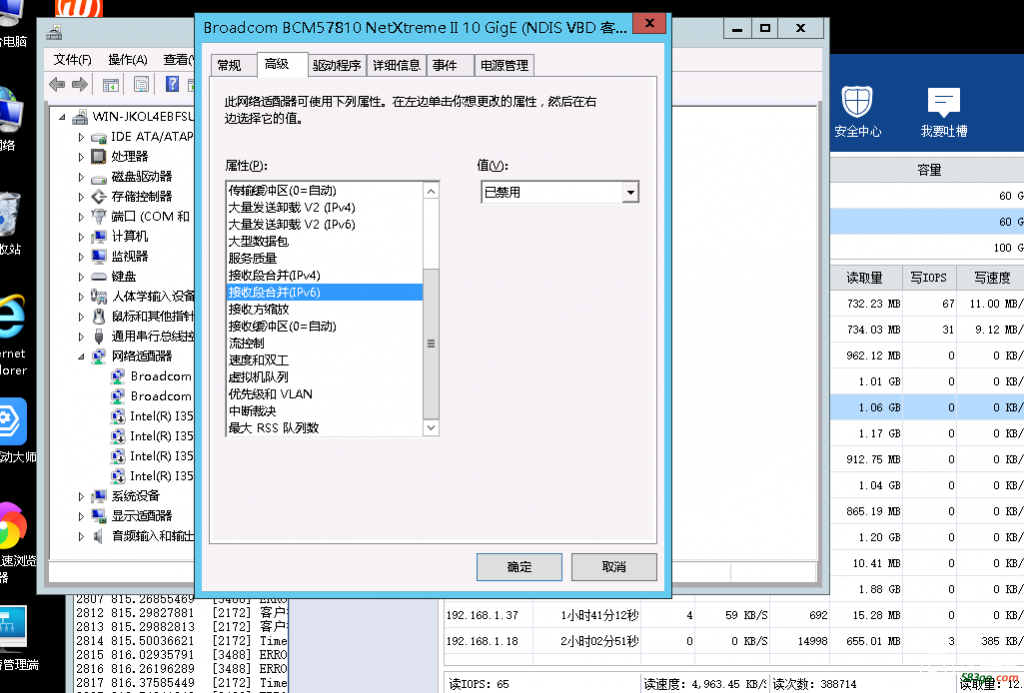Select 服务质量 property
The width and height of the screenshot is (1024, 693).
(325, 258)
